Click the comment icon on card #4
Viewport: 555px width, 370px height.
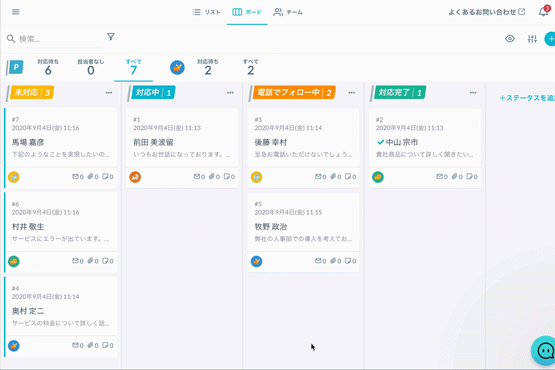(105, 345)
